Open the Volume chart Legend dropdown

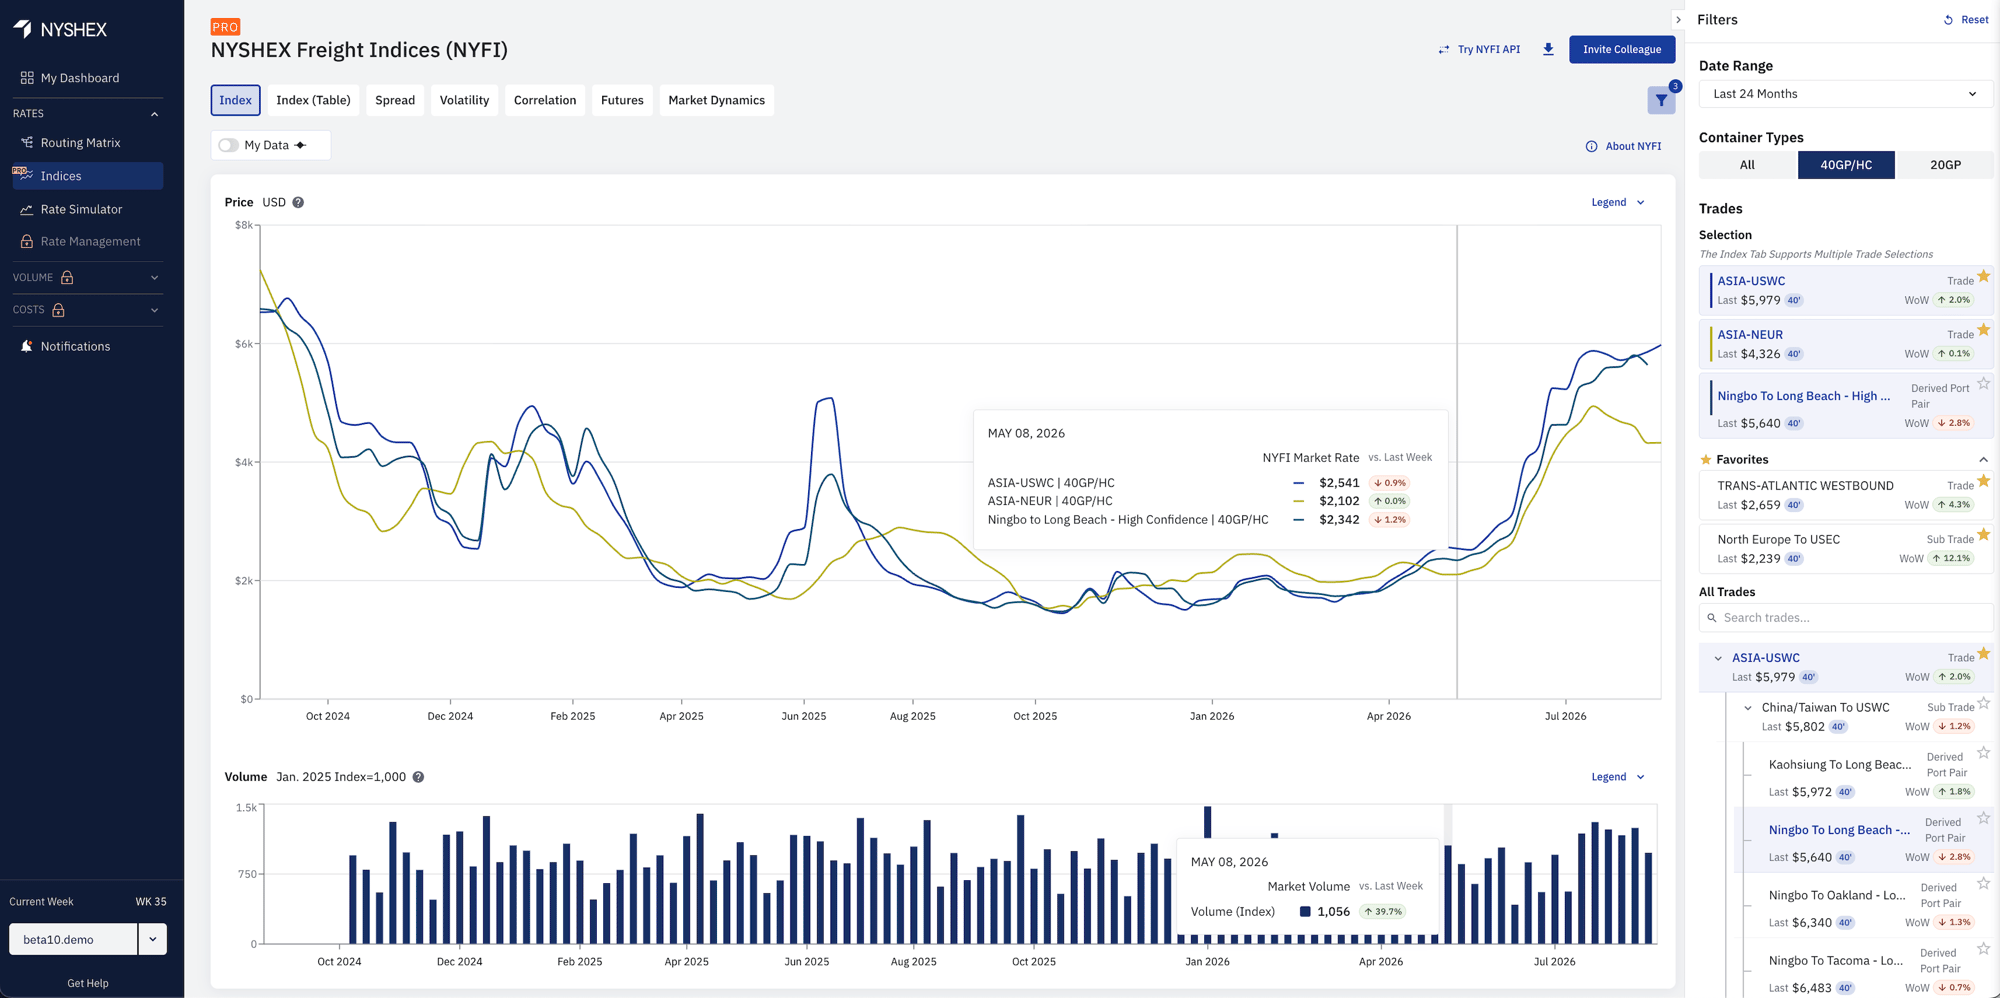[1618, 777]
